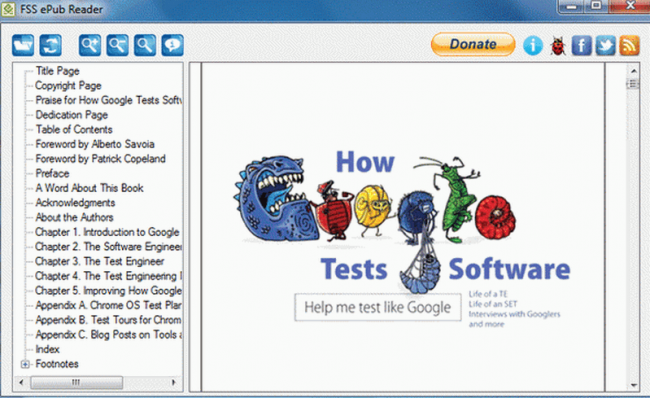
Task: Open the blue info icon
Action: click(533, 45)
